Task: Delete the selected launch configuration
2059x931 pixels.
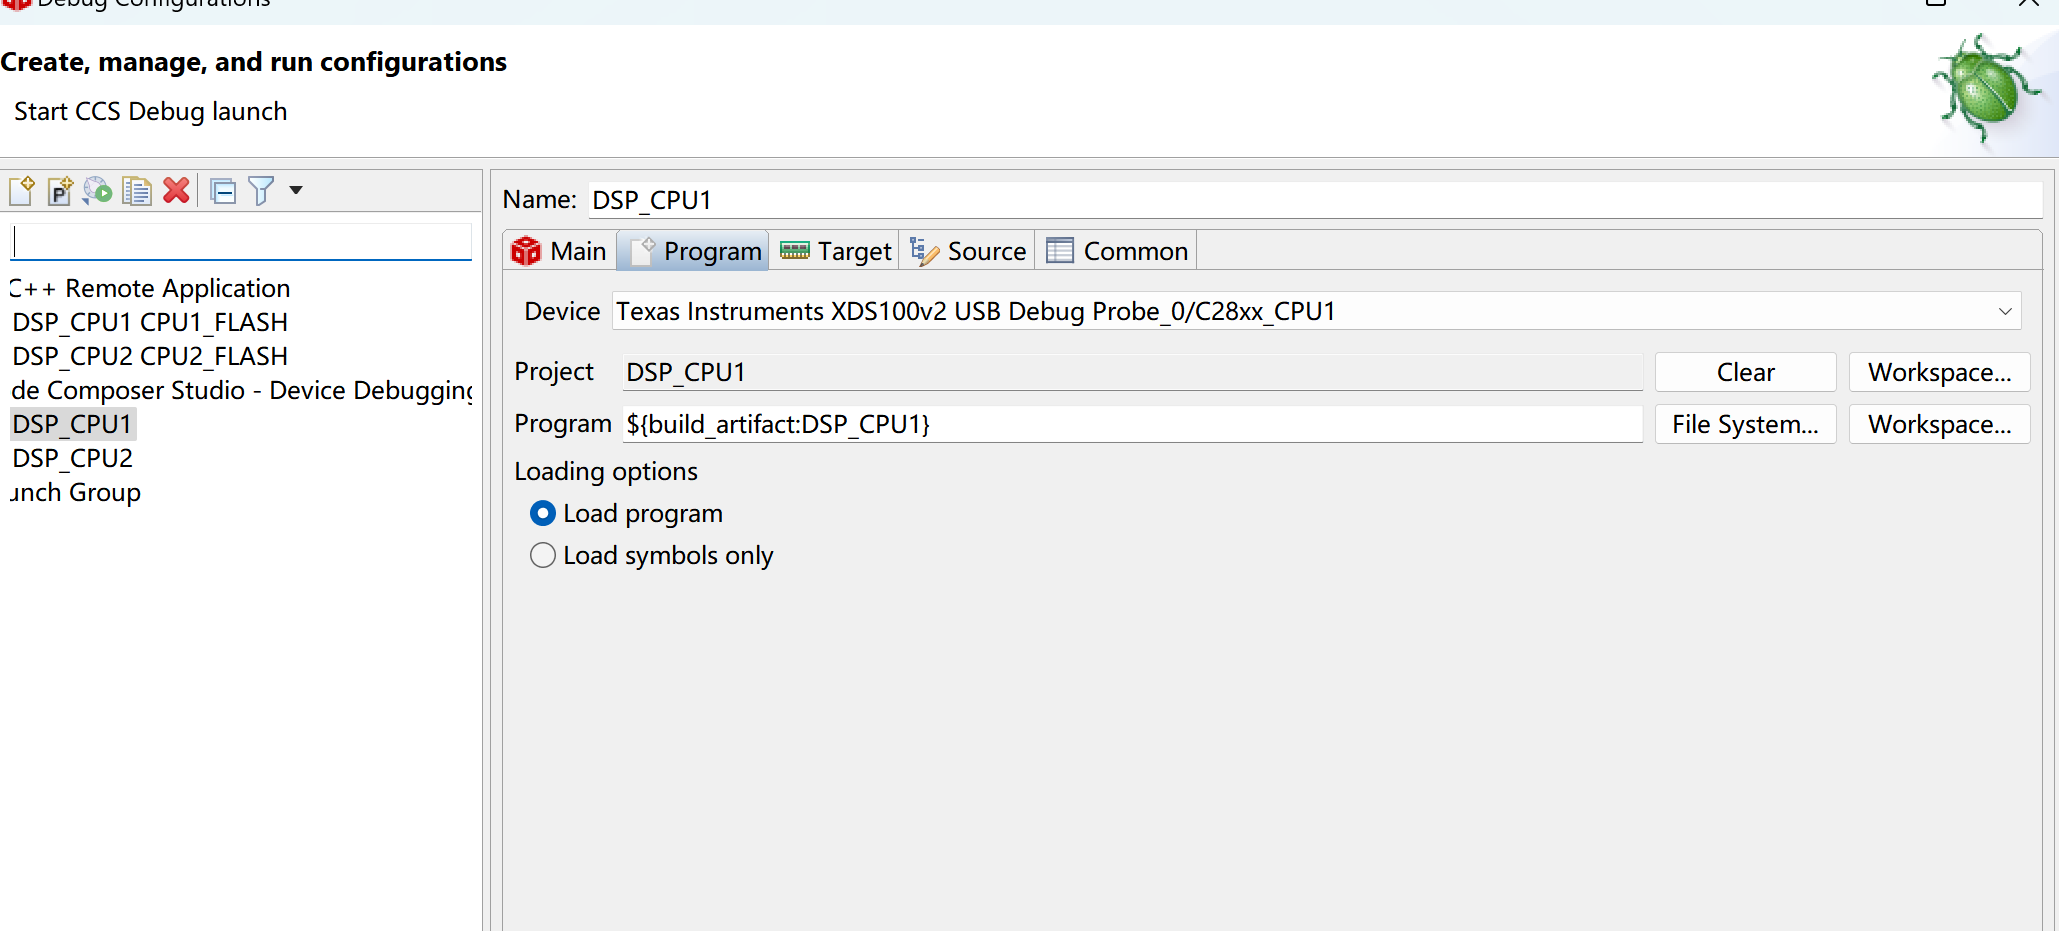Action: [x=177, y=190]
